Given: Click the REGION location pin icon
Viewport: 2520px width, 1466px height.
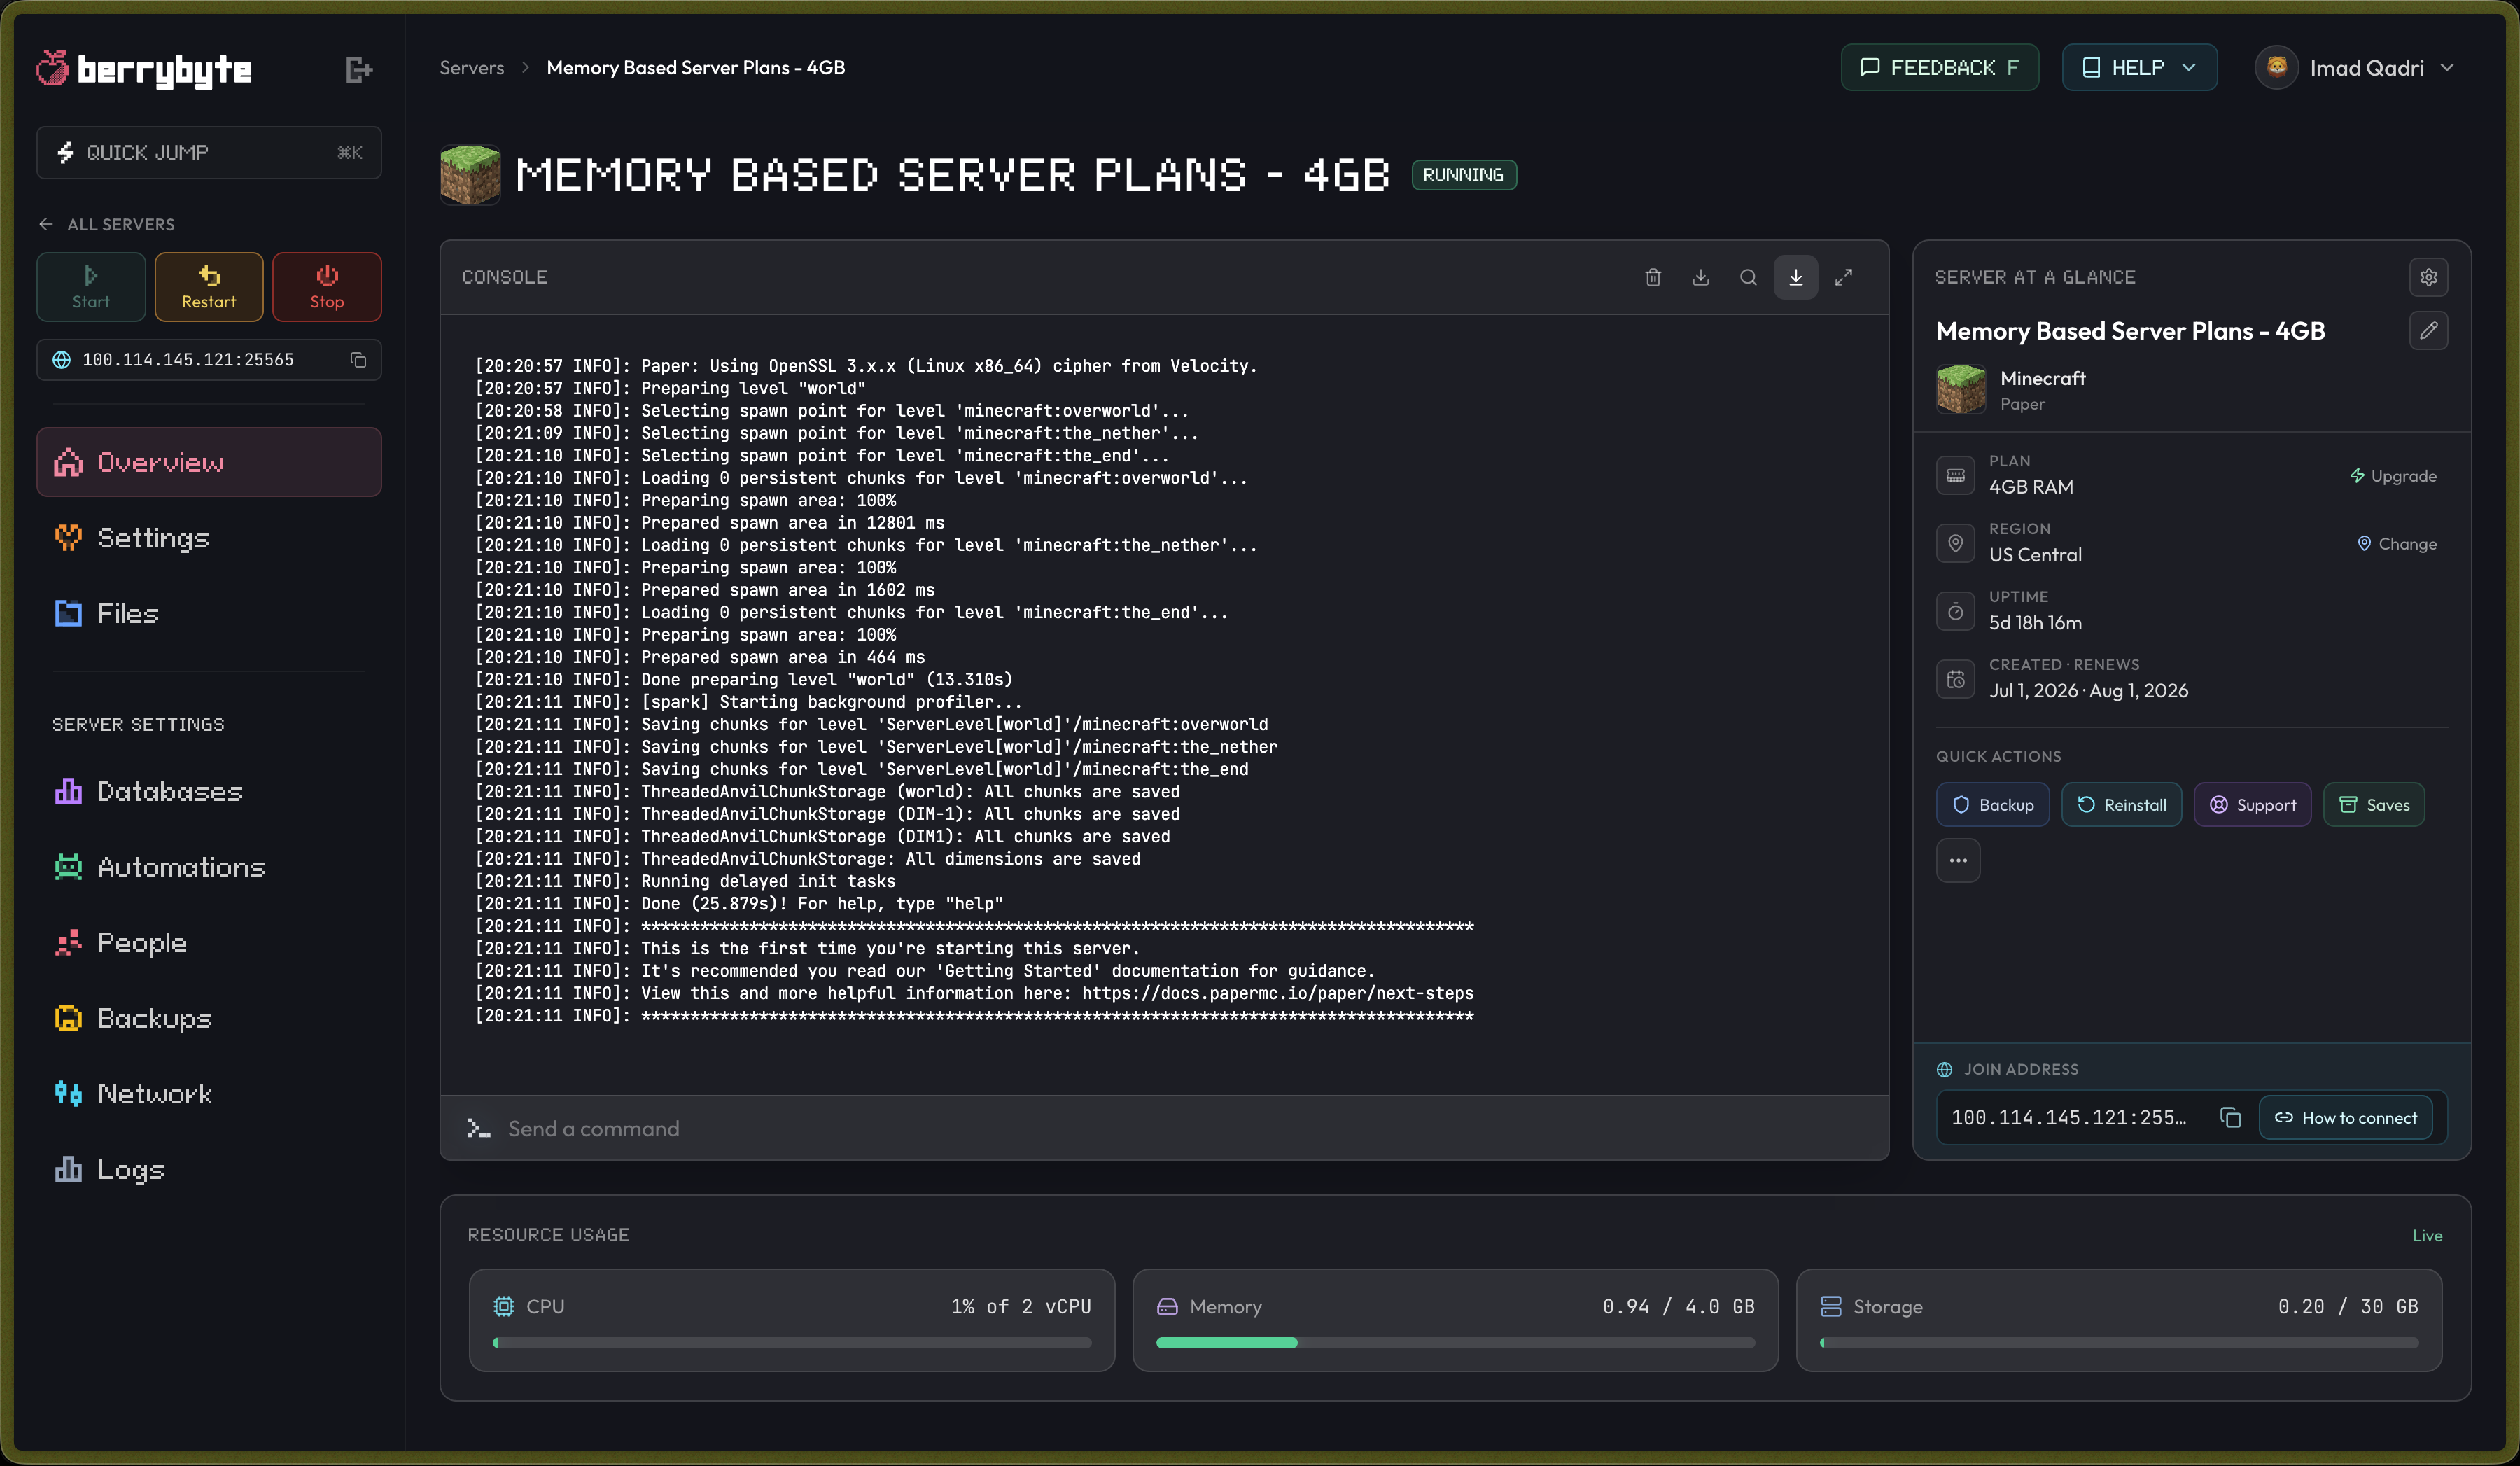Looking at the screenshot, I should coord(1955,543).
